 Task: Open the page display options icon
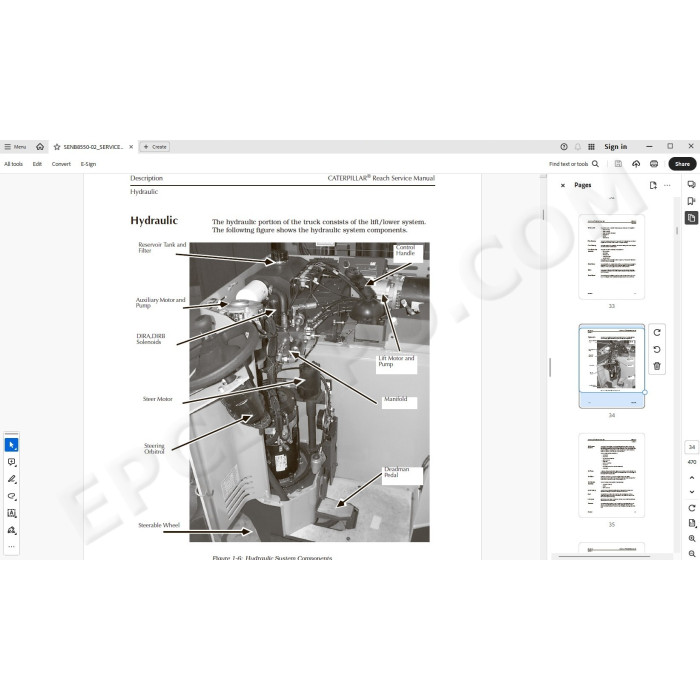692,523
